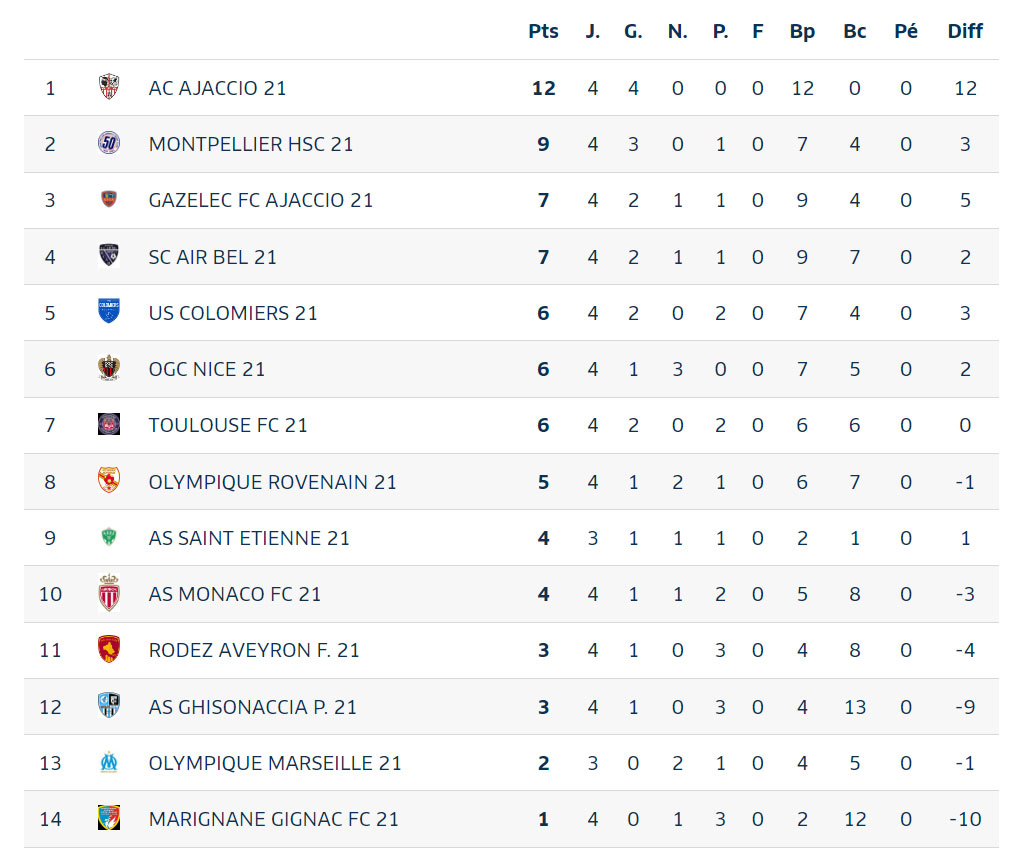Click the Bc column header
Image resolution: width=1019 pixels, height=862 pixels.
pyautogui.click(x=855, y=31)
